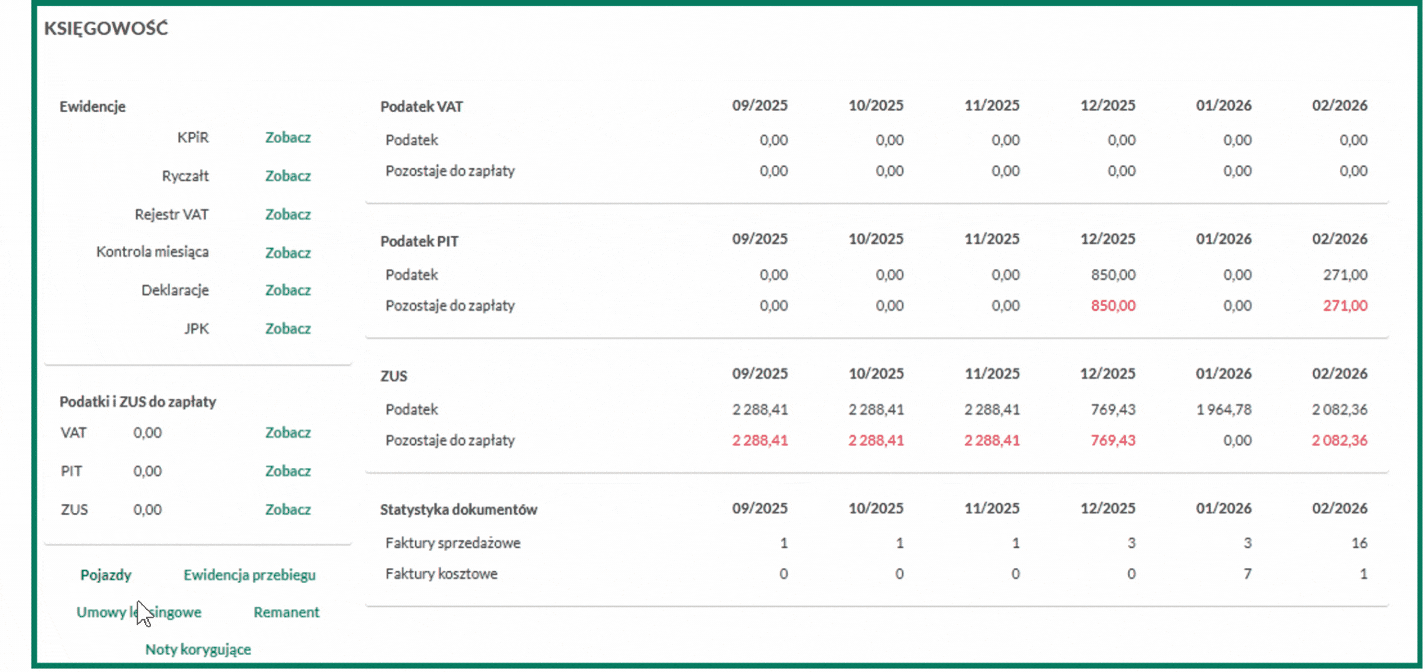Open the JPK Zobacz link
This screenshot has width=1425, height=672.
288,329
